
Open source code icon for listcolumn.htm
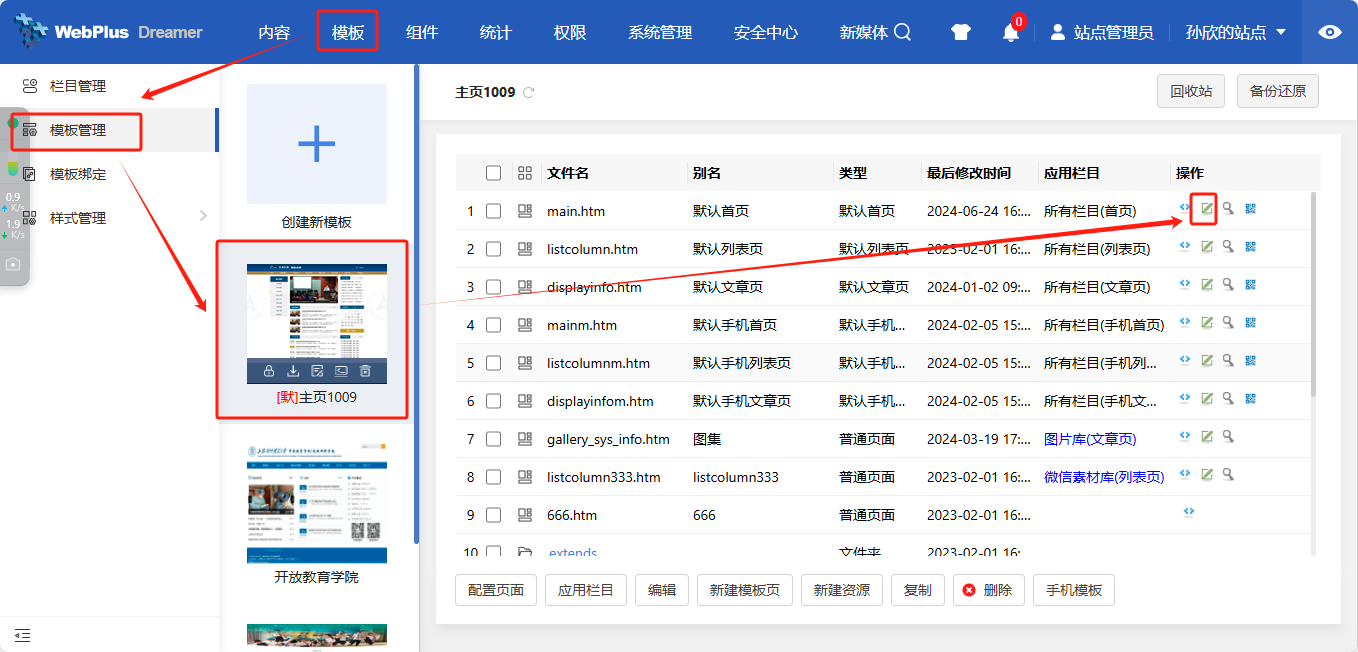click(x=1185, y=247)
